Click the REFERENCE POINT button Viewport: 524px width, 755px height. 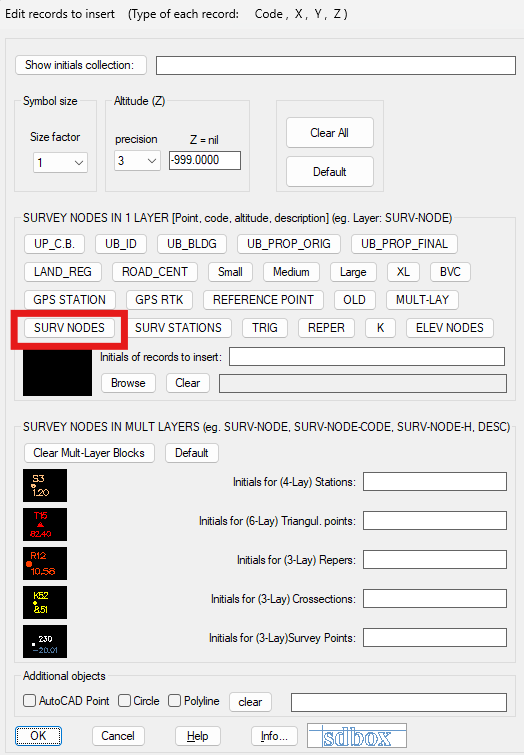(x=263, y=299)
